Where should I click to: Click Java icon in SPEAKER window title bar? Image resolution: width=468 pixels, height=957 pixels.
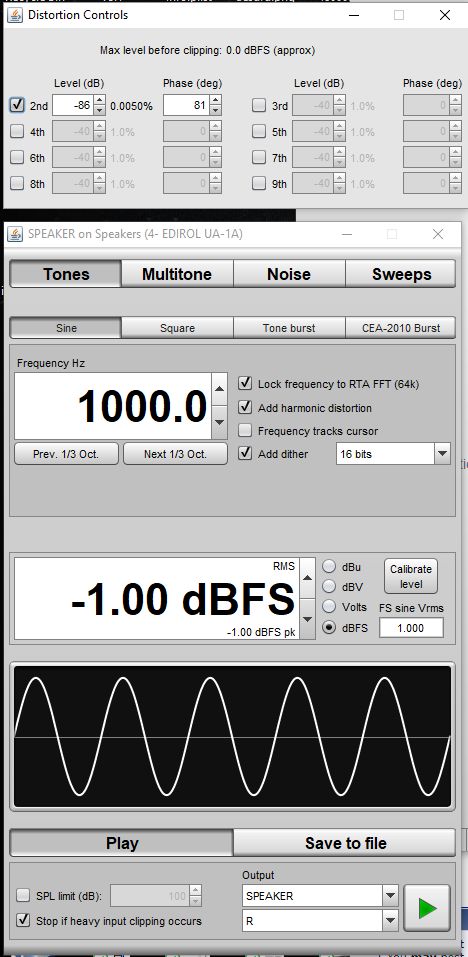click(x=16, y=234)
